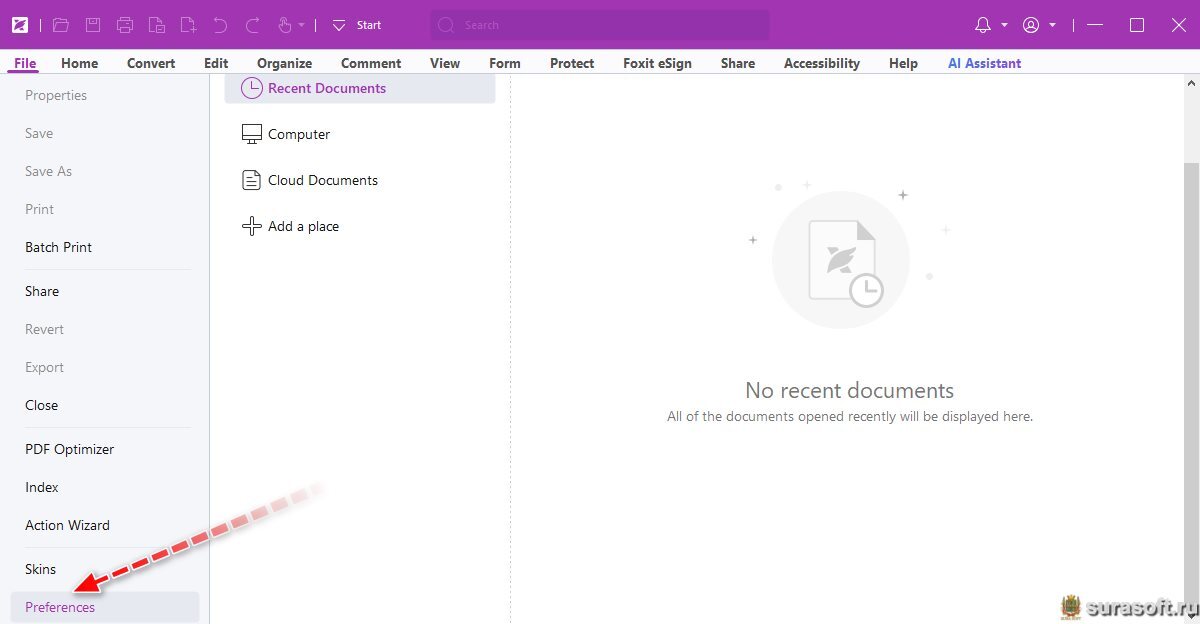Select the Hand tool icon

(284, 25)
